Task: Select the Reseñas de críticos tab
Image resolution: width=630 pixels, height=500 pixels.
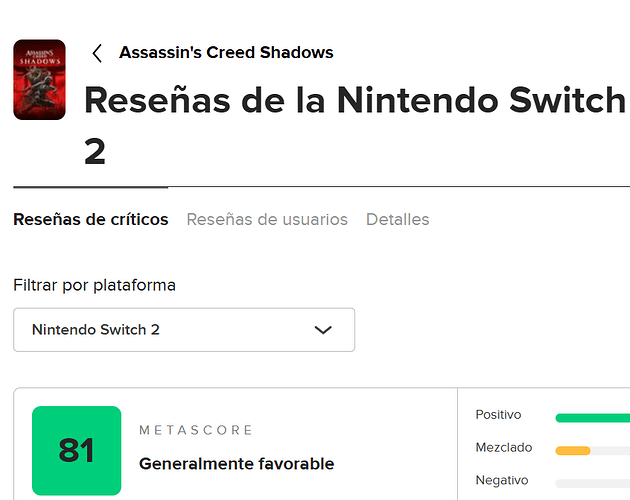Action: point(91,219)
